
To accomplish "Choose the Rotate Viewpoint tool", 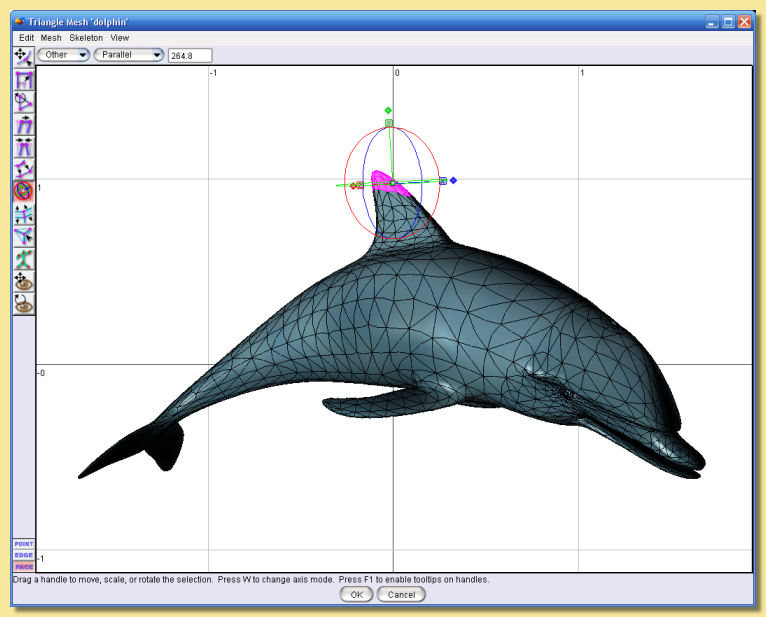I will click(24, 303).
